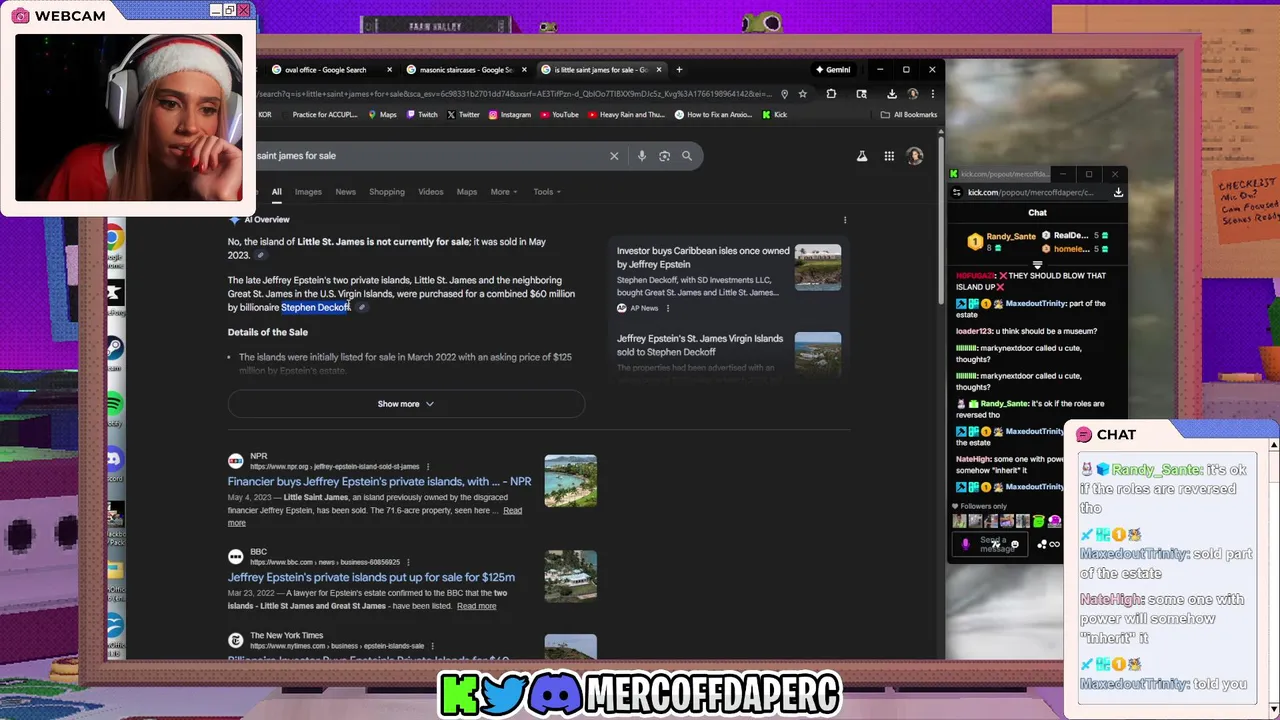Close the oval office tab
1280x720 pixels.
(x=390, y=70)
